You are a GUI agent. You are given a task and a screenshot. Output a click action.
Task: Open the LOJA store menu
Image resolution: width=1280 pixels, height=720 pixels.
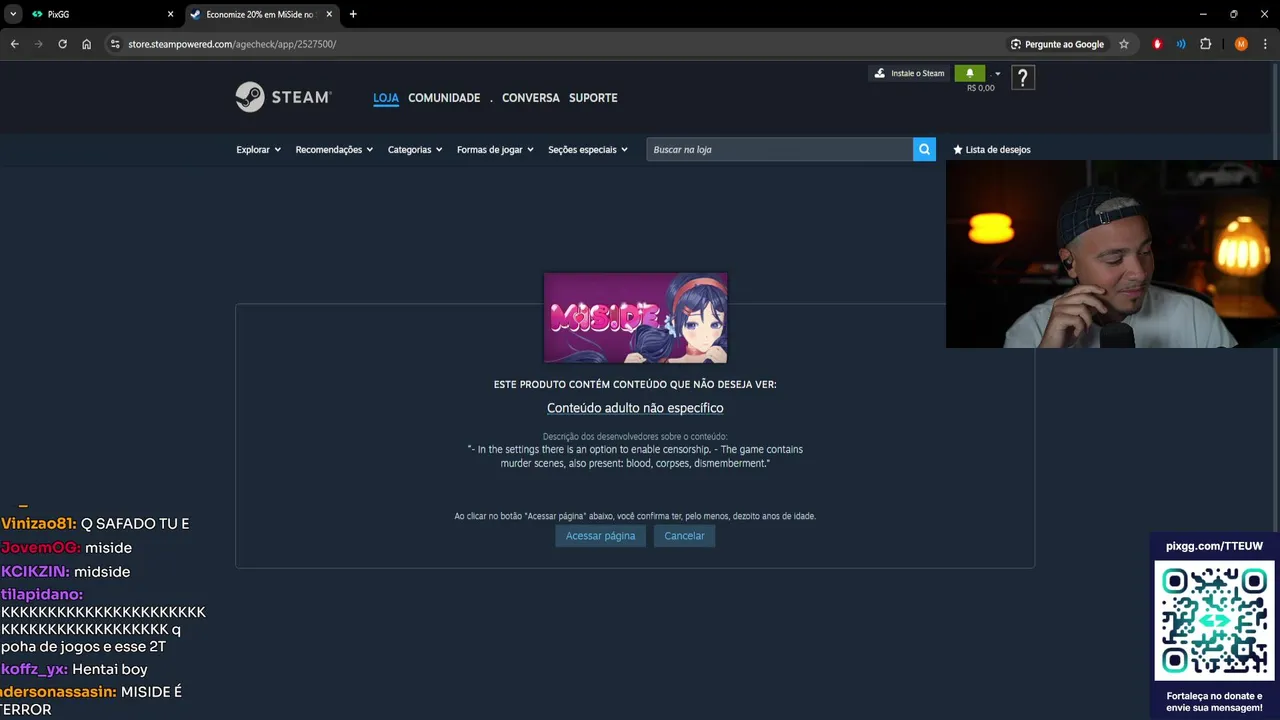386,98
